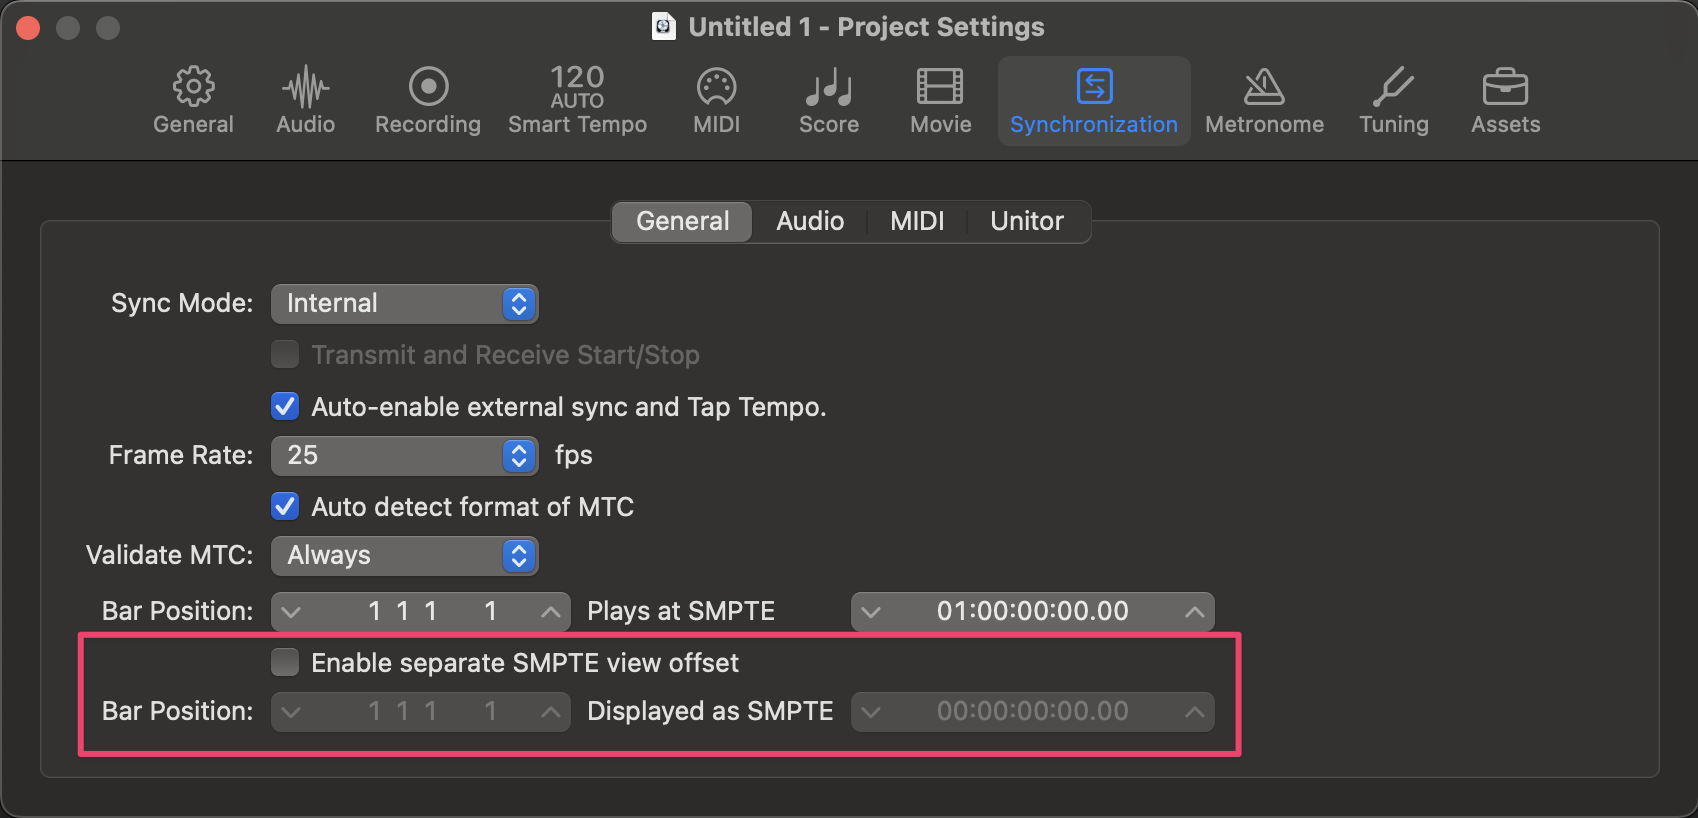This screenshot has height=818, width=1698.
Task: Select the Tuning fork settings pane
Action: pyautogui.click(x=1393, y=101)
